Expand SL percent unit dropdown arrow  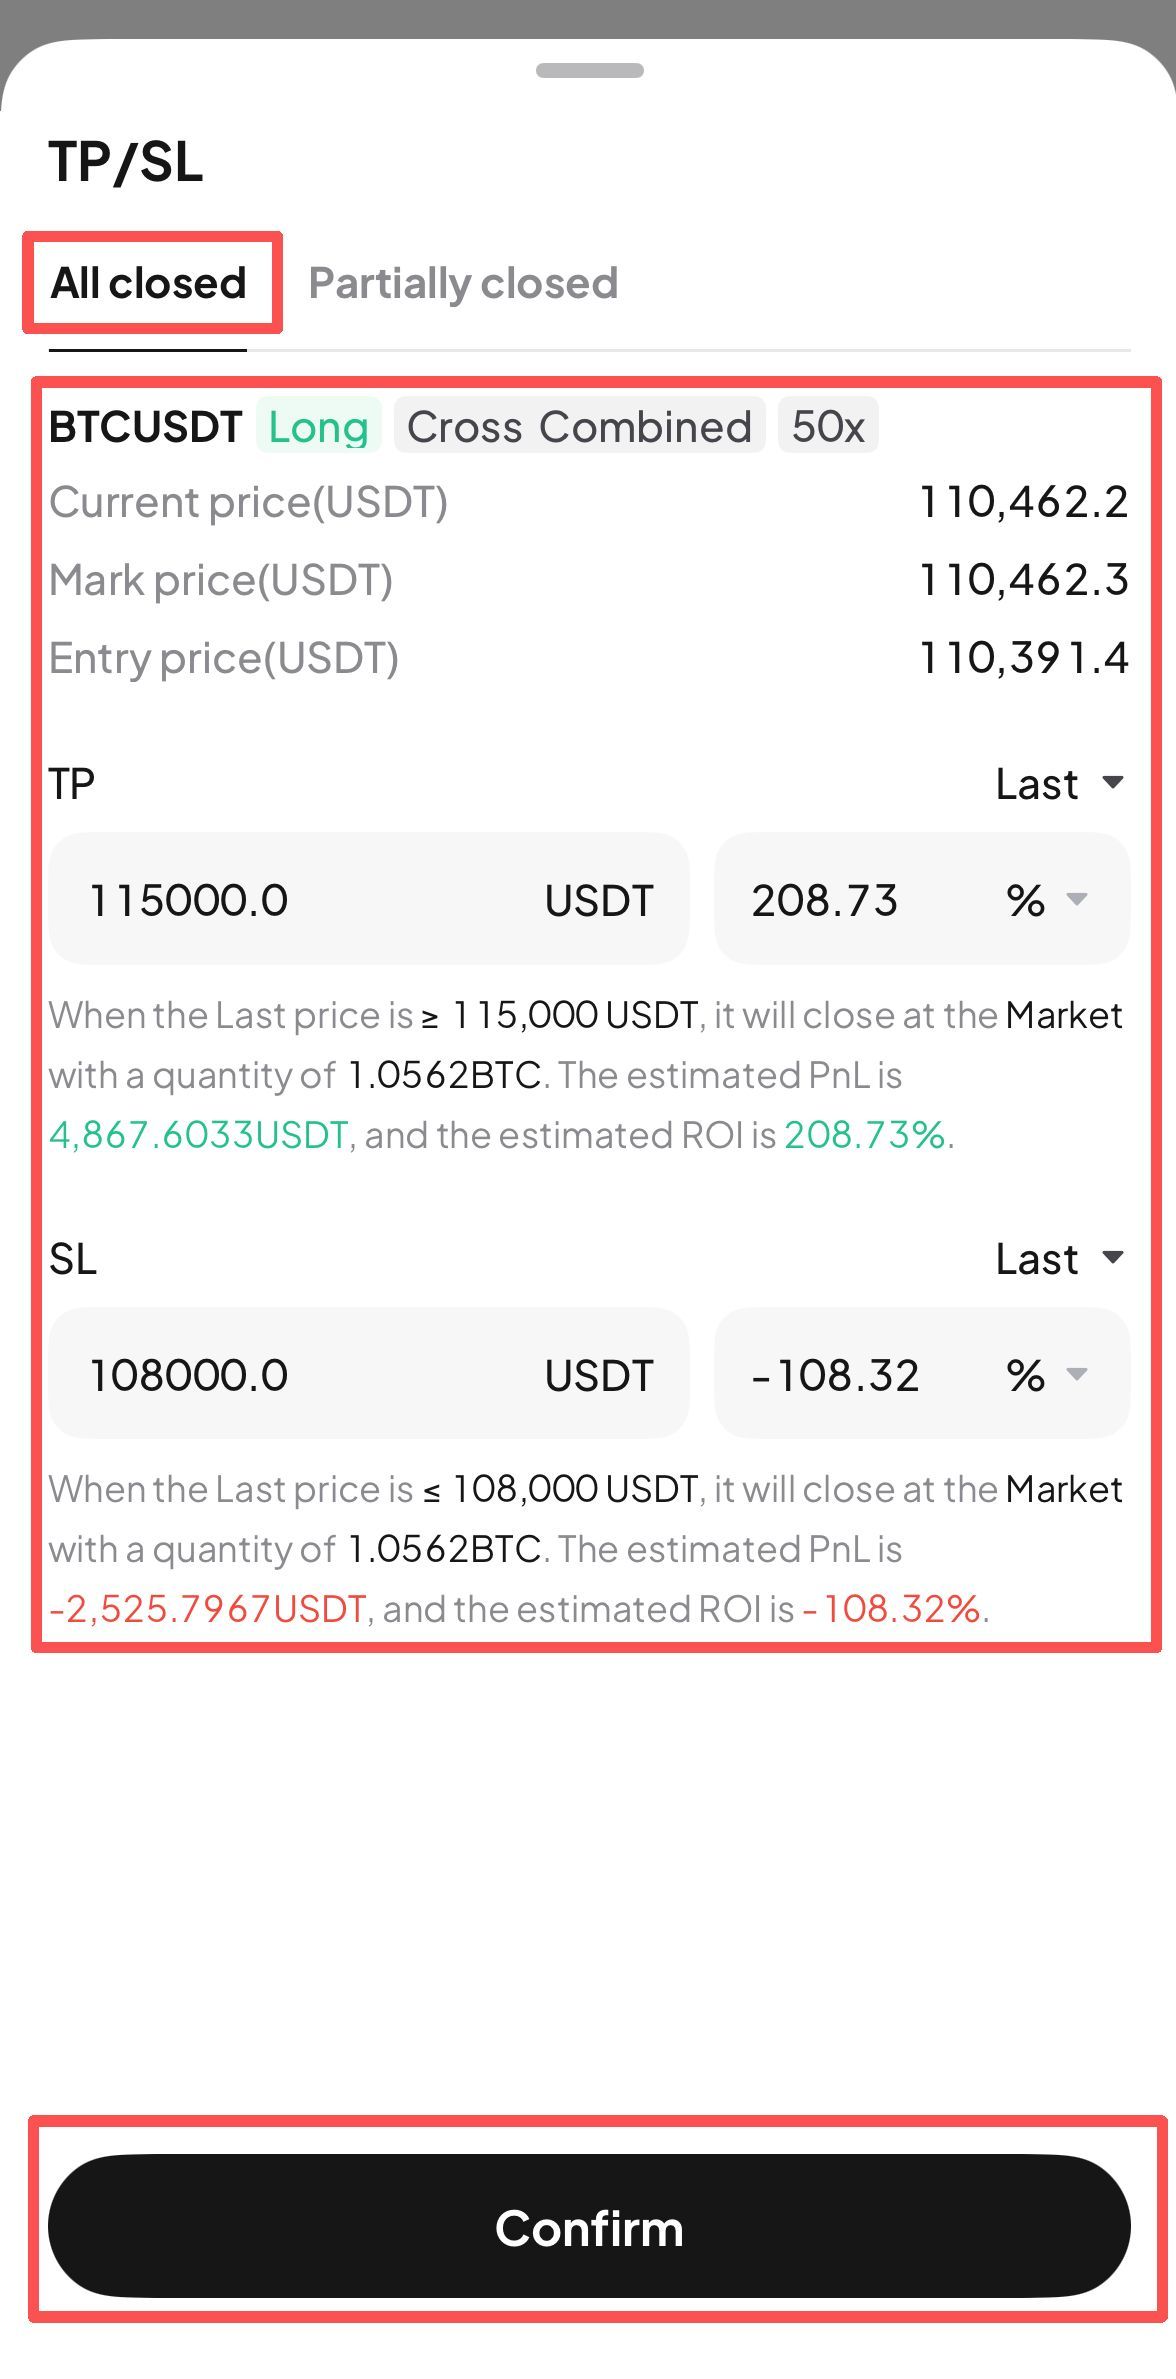coord(1076,1374)
